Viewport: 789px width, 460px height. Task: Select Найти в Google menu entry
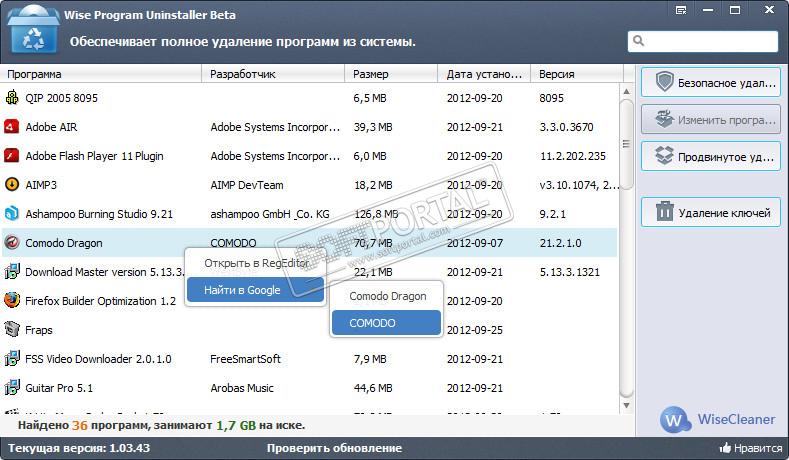[x=255, y=290]
